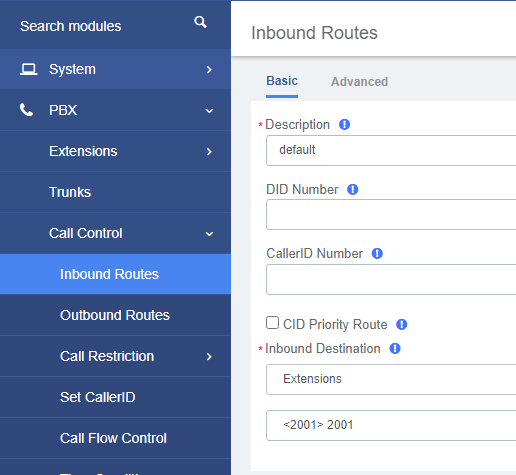This screenshot has height=475, width=516.
Task: Focus the Search modules field
Action: pyautogui.click(x=71, y=26)
